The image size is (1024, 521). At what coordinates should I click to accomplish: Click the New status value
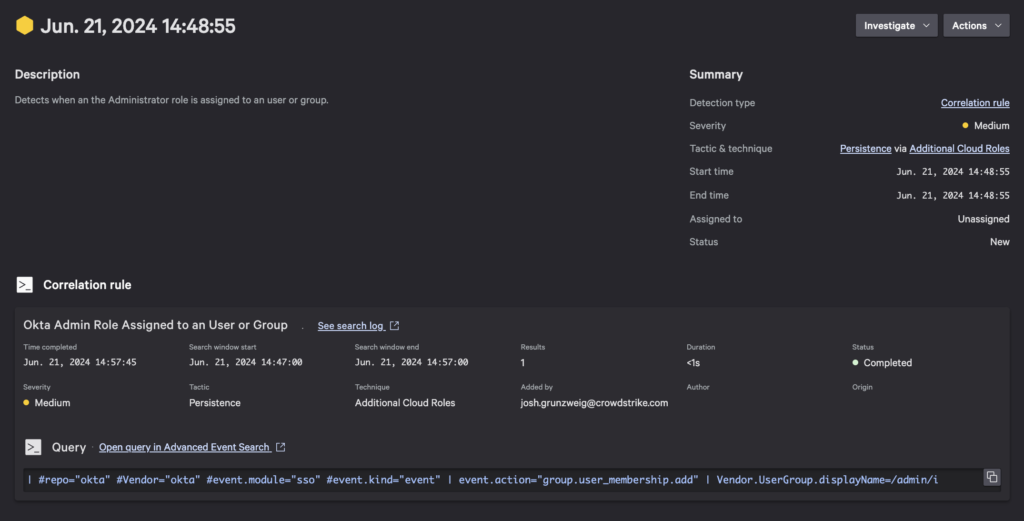click(1000, 242)
